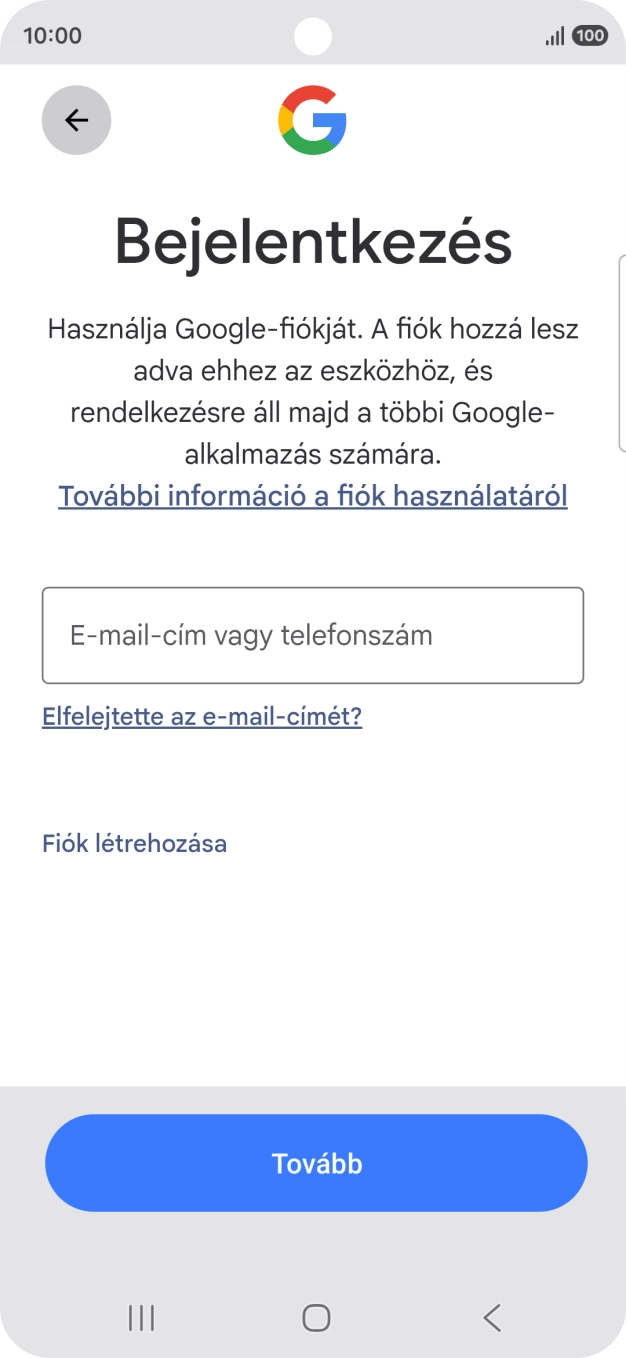Tap the signal strength indicator
The width and height of the screenshot is (626, 1358).
click(x=556, y=35)
